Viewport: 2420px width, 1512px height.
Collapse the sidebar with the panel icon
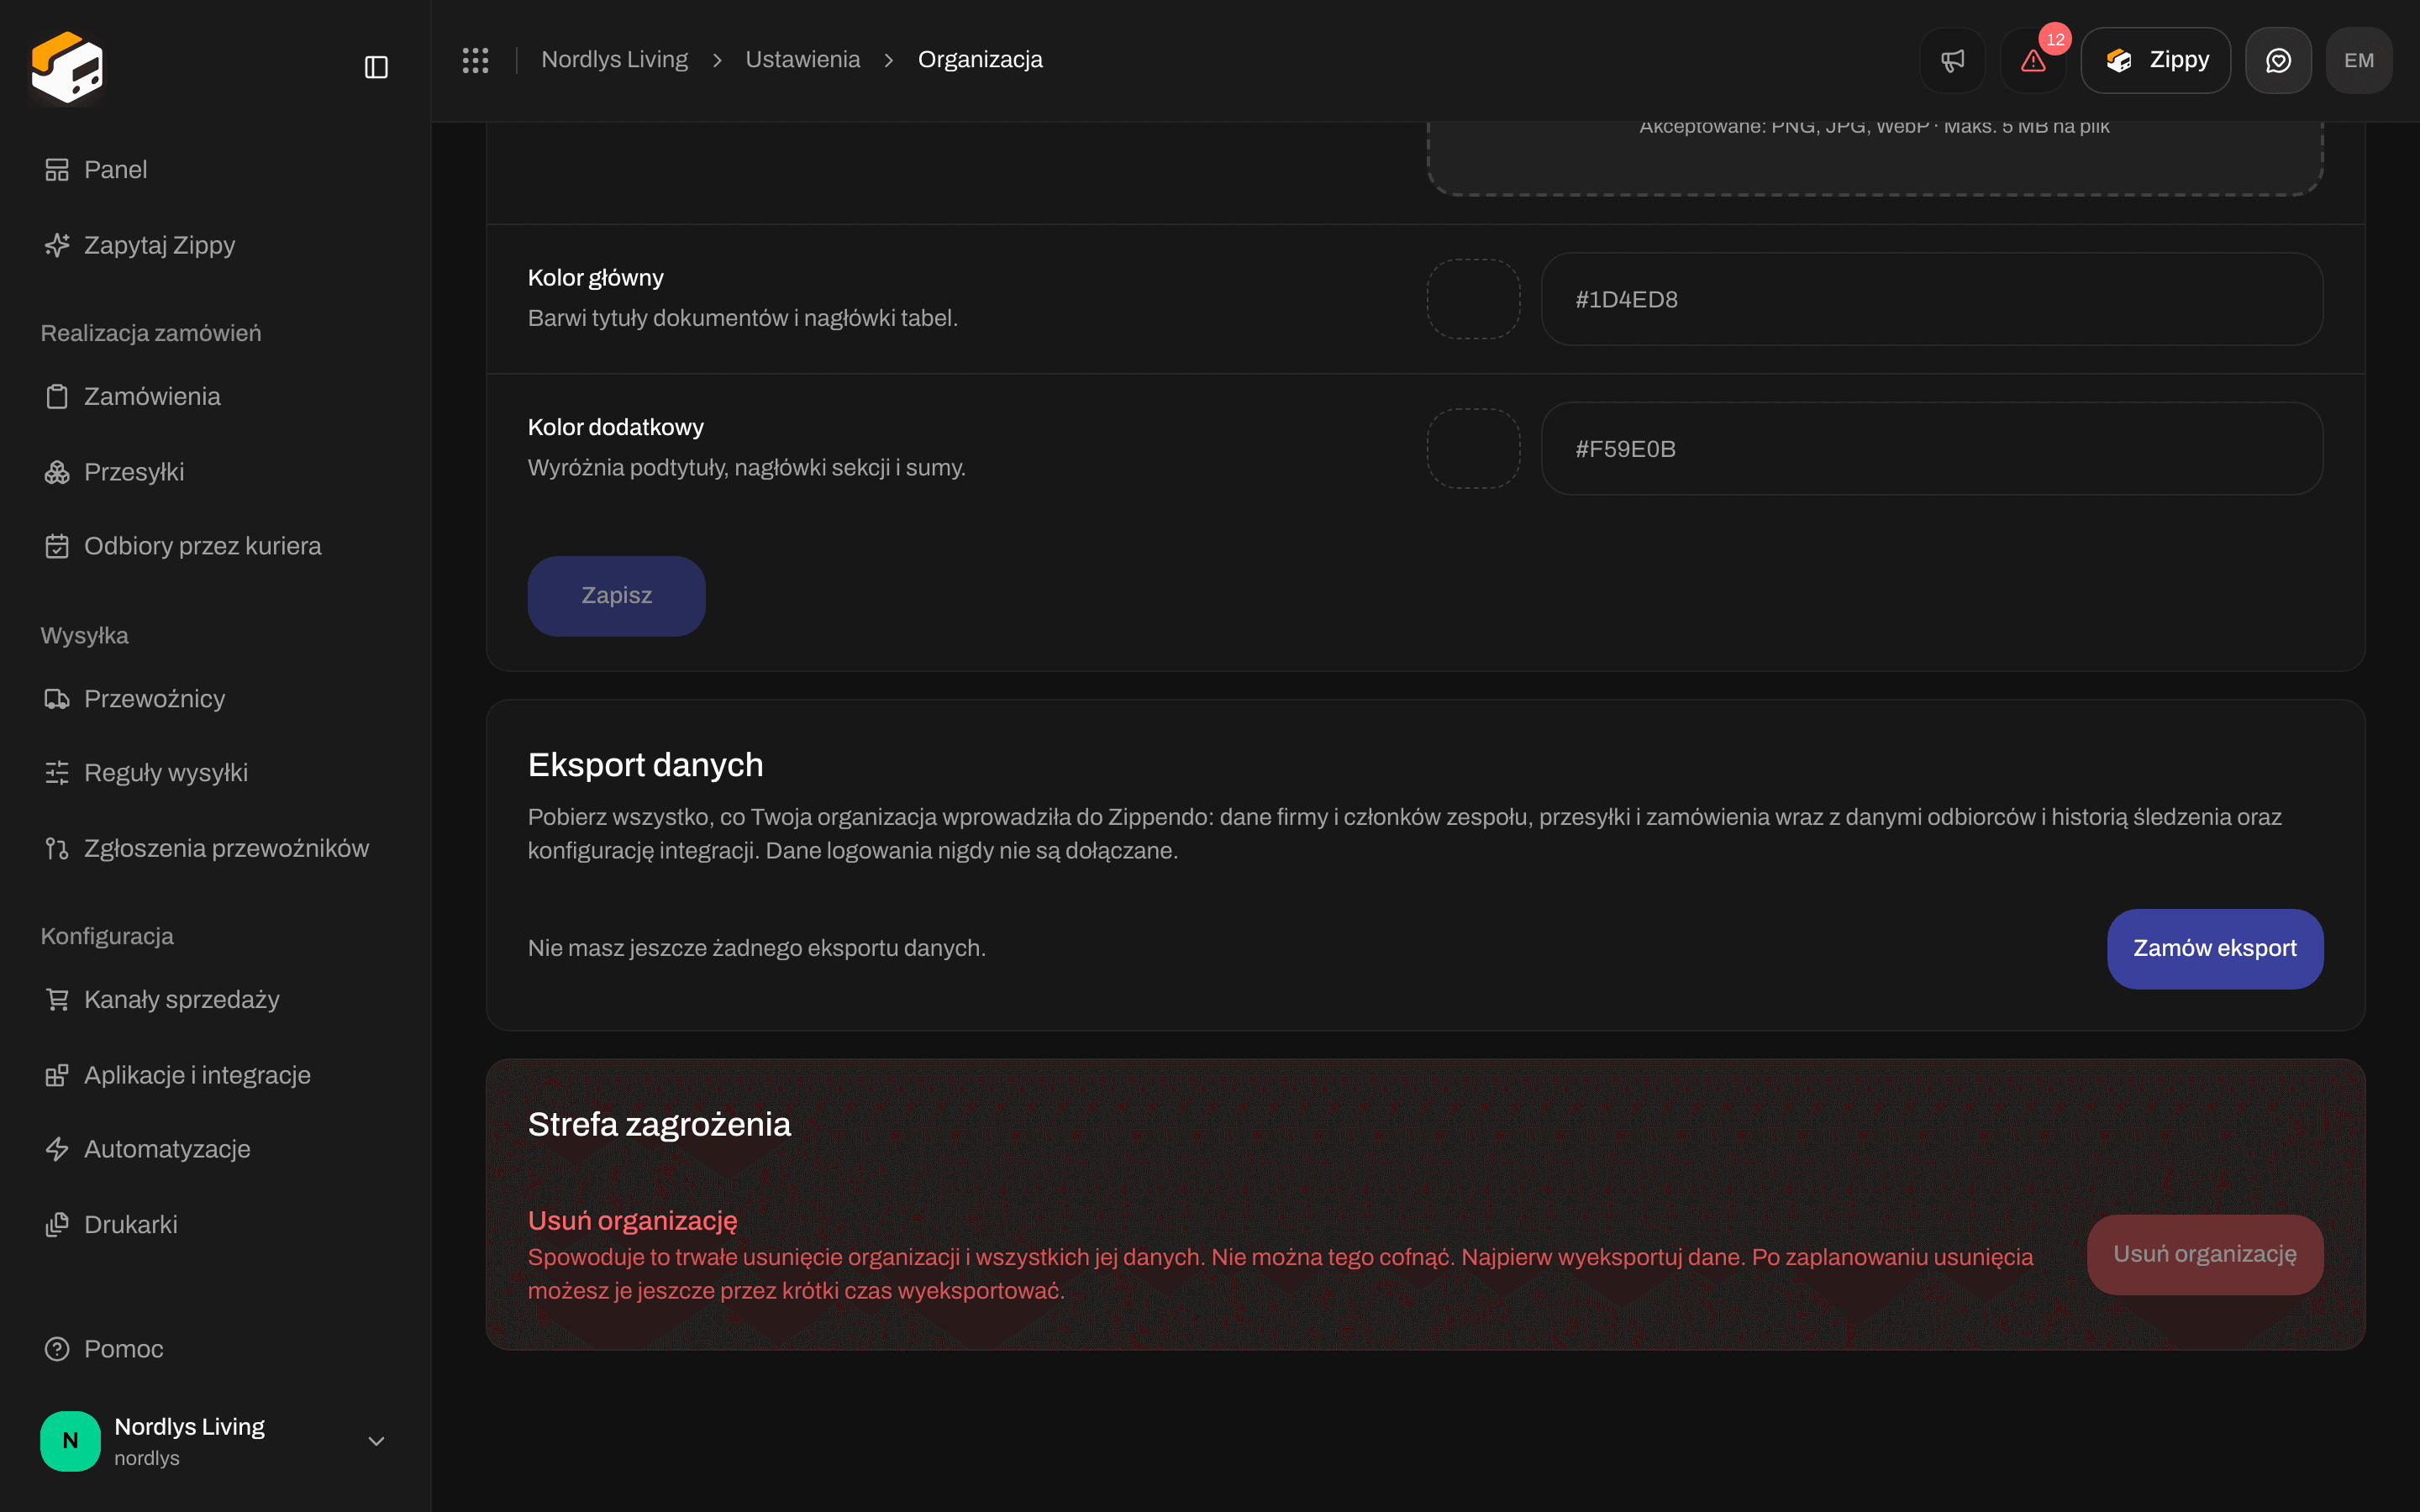[x=376, y=67]
